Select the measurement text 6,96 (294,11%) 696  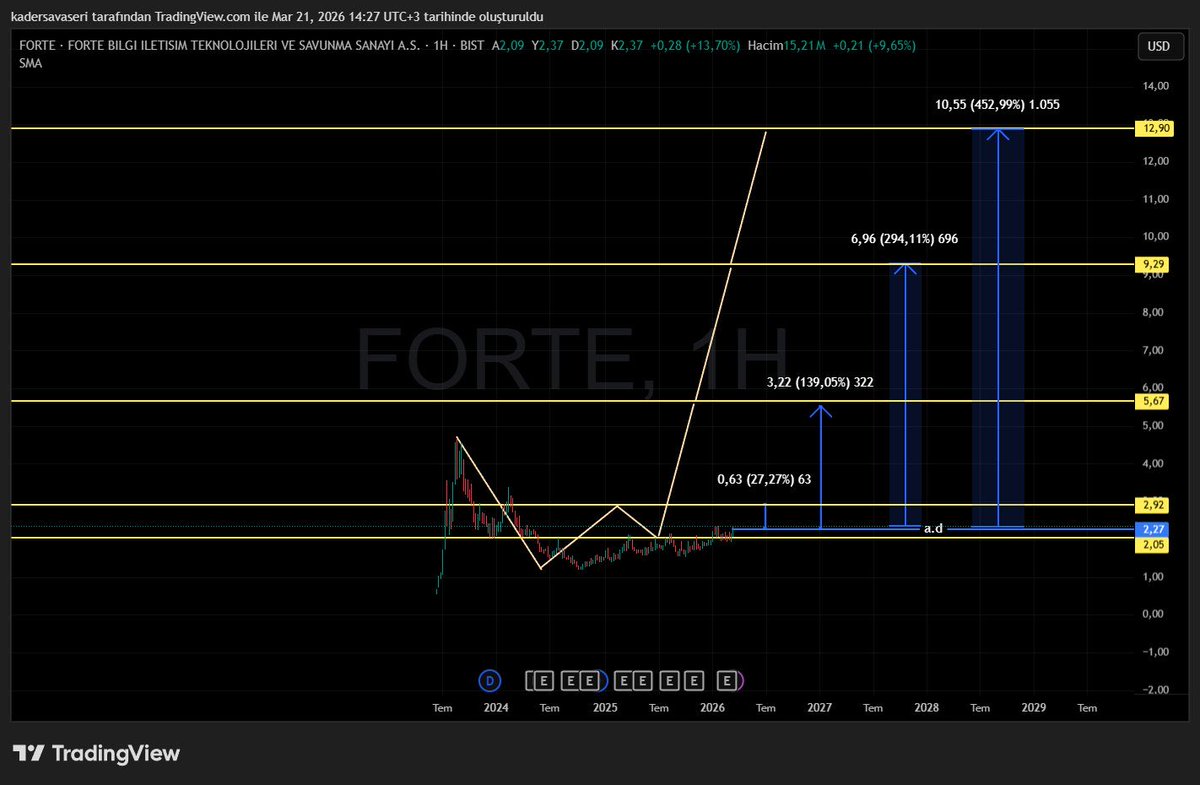point(905,239)
